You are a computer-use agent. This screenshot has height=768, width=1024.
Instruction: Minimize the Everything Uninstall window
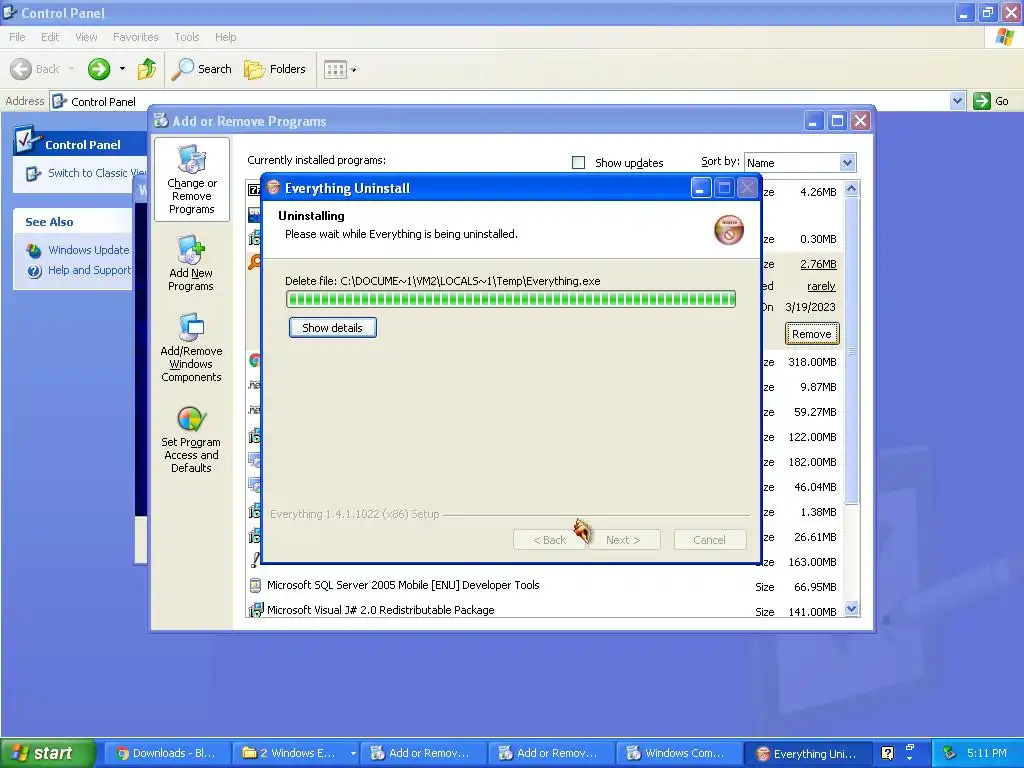tap(700, 188)
